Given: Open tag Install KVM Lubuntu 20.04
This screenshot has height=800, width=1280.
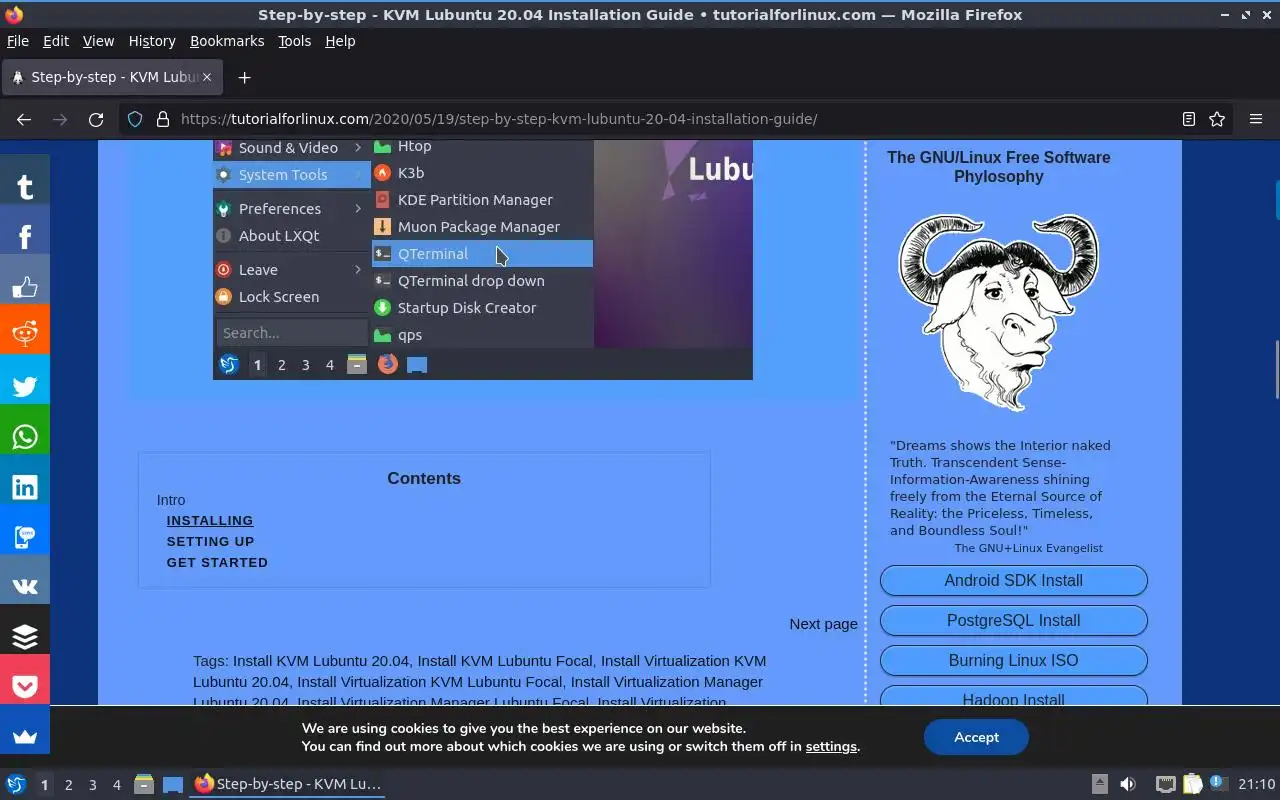Looking at the screenshot, I should tap(321, 661).
